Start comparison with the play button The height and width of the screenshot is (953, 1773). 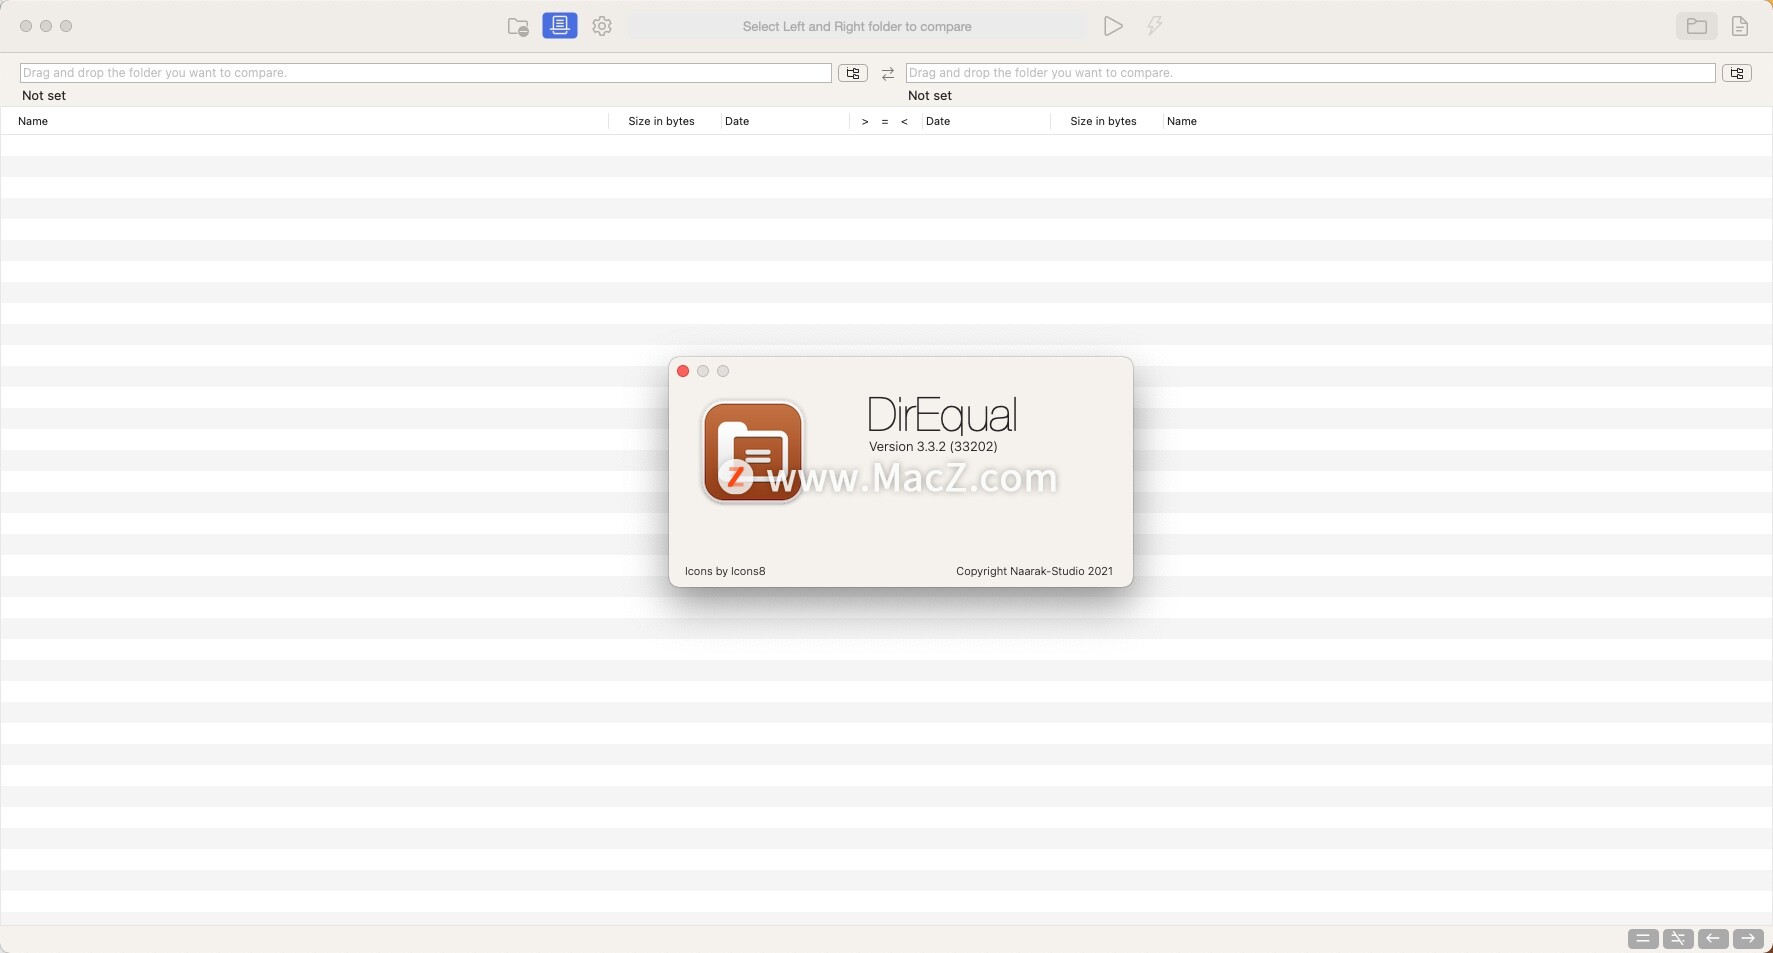(1113, 27)
